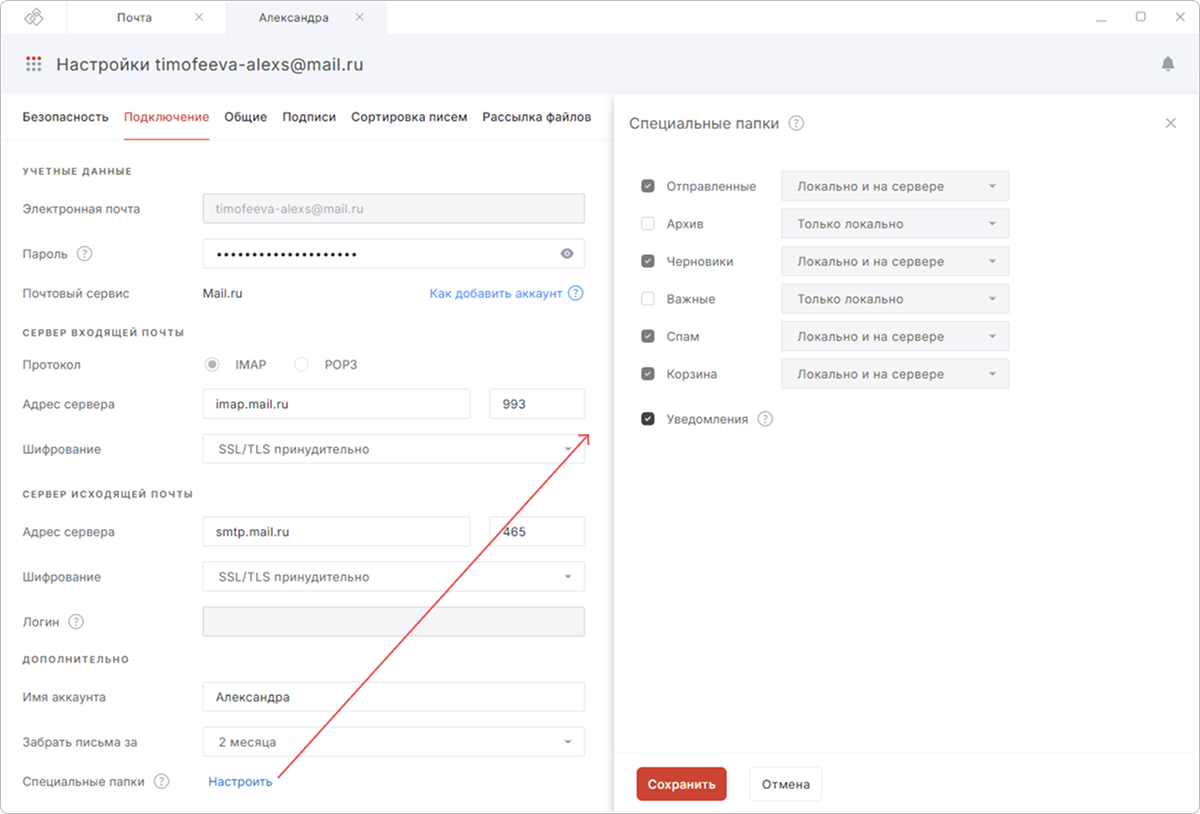The image size is (1200, 814).
Task: Open storage dropdown for Архив
Action: [x=895, y=224]
